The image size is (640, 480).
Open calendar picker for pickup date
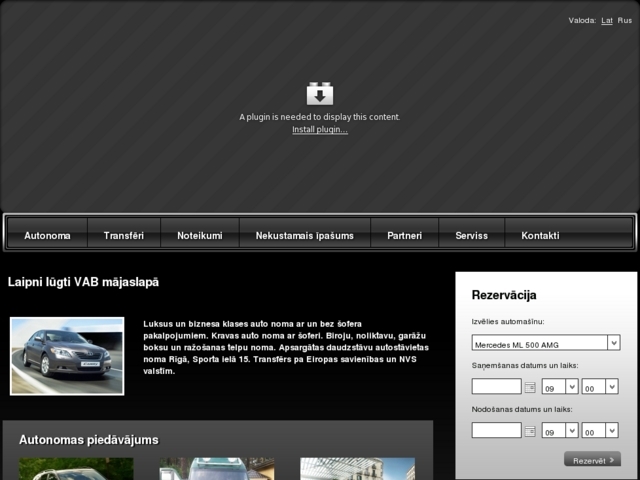530,387
